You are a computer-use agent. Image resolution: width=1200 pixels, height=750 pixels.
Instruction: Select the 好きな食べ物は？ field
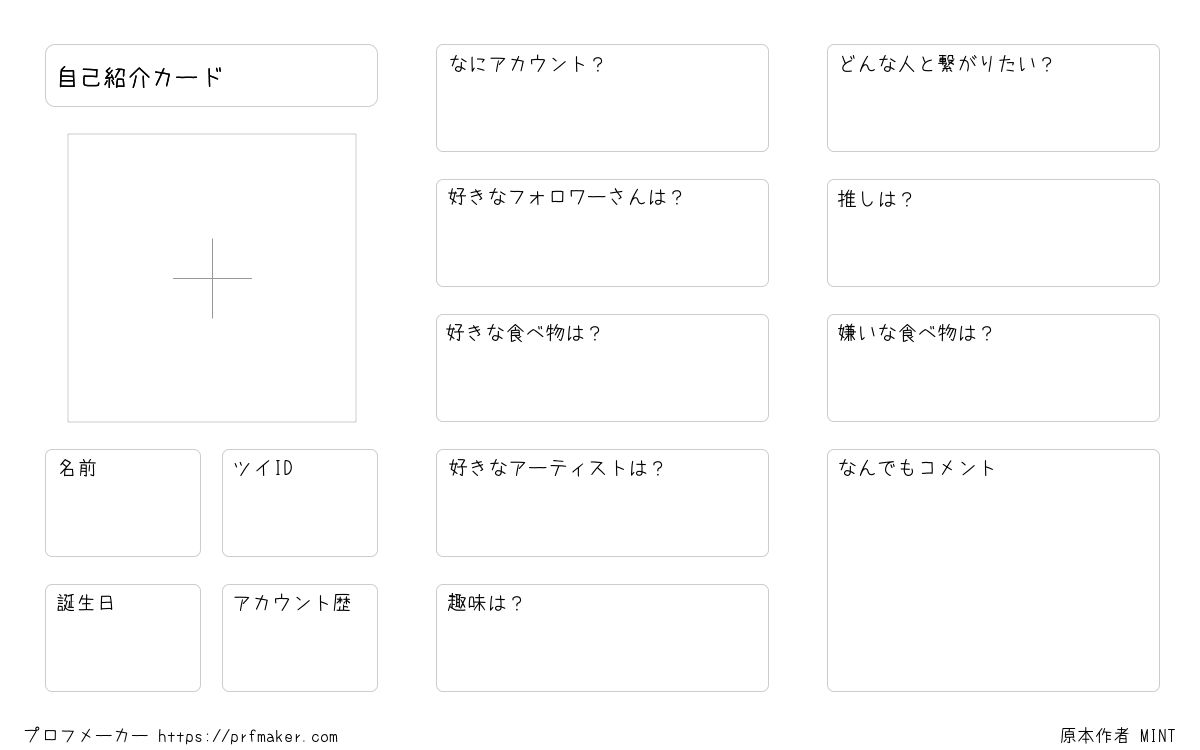(602, 368)
